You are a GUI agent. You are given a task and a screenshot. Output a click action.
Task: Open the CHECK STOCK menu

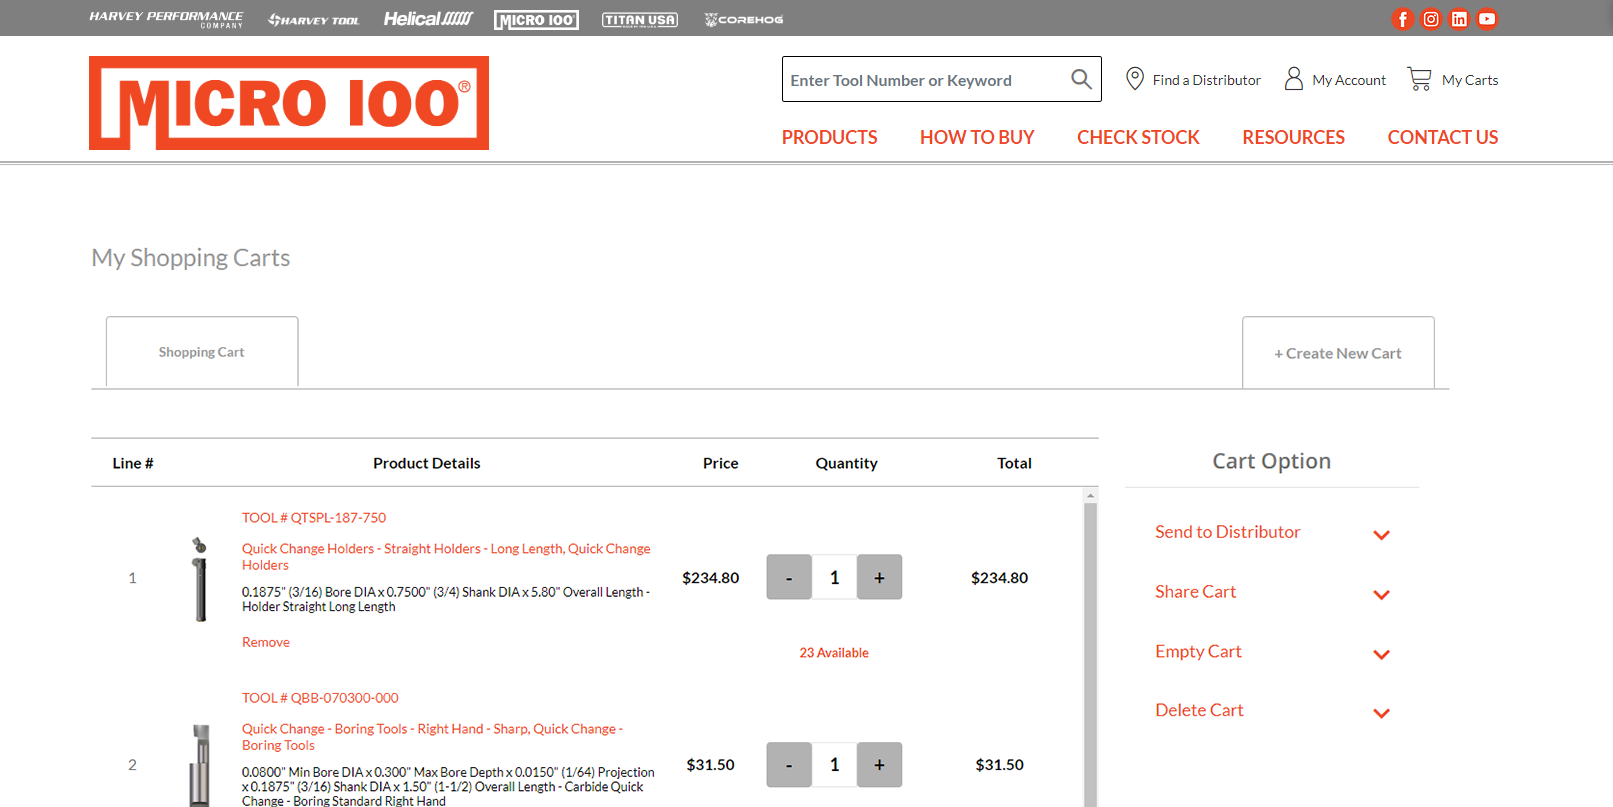click(x=1138, y=137)
